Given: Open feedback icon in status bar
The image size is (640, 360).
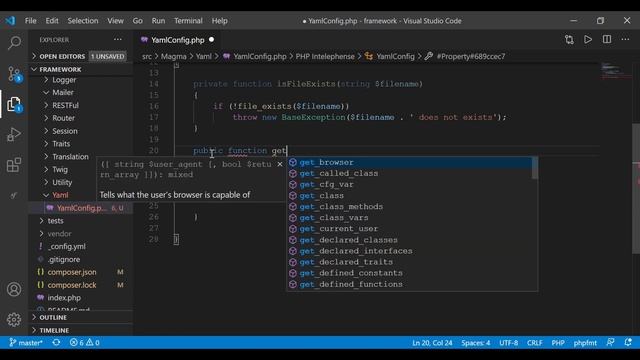Looking at the screenshot, I should (x=611, y=342).
